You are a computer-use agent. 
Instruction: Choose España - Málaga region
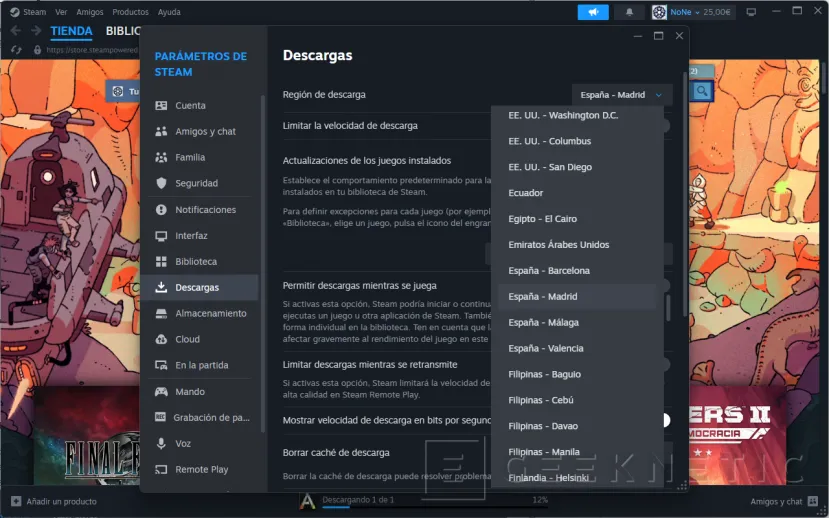577,322
